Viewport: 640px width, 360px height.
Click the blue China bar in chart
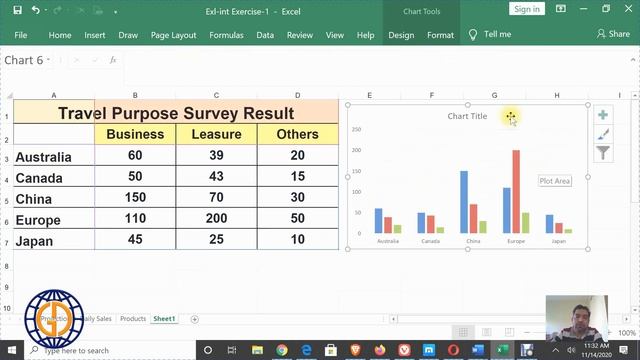464,202
